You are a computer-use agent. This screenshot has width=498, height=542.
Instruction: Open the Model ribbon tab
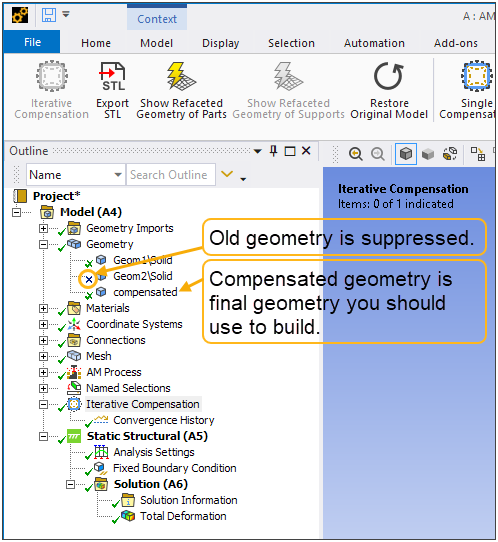[x=156, y=43]
